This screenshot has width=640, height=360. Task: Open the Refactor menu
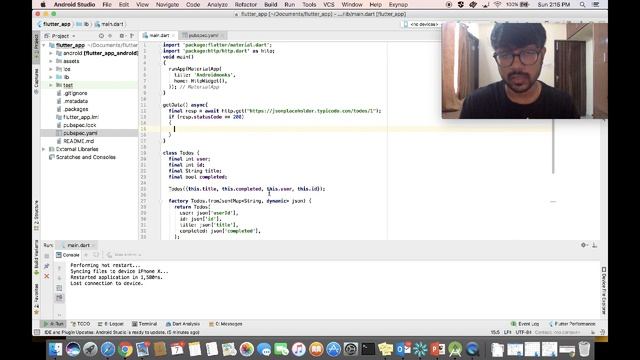tap(246, 4)
